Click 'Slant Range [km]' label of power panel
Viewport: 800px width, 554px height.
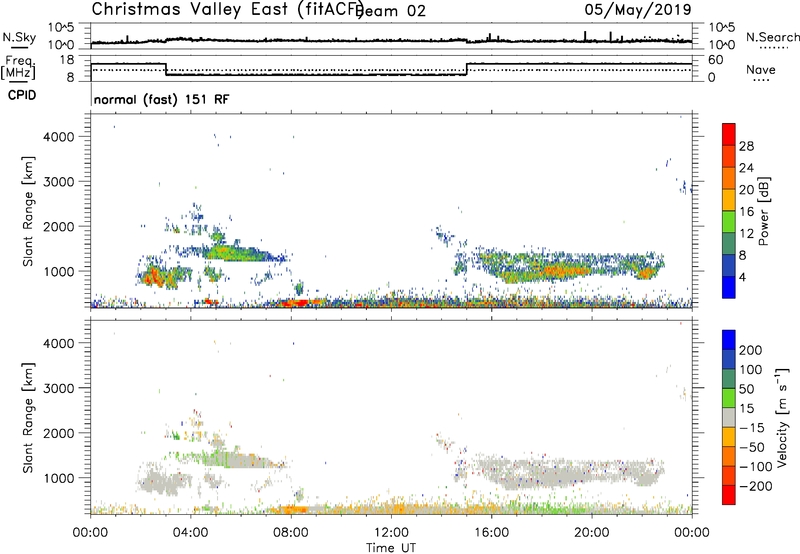(28, 211)
